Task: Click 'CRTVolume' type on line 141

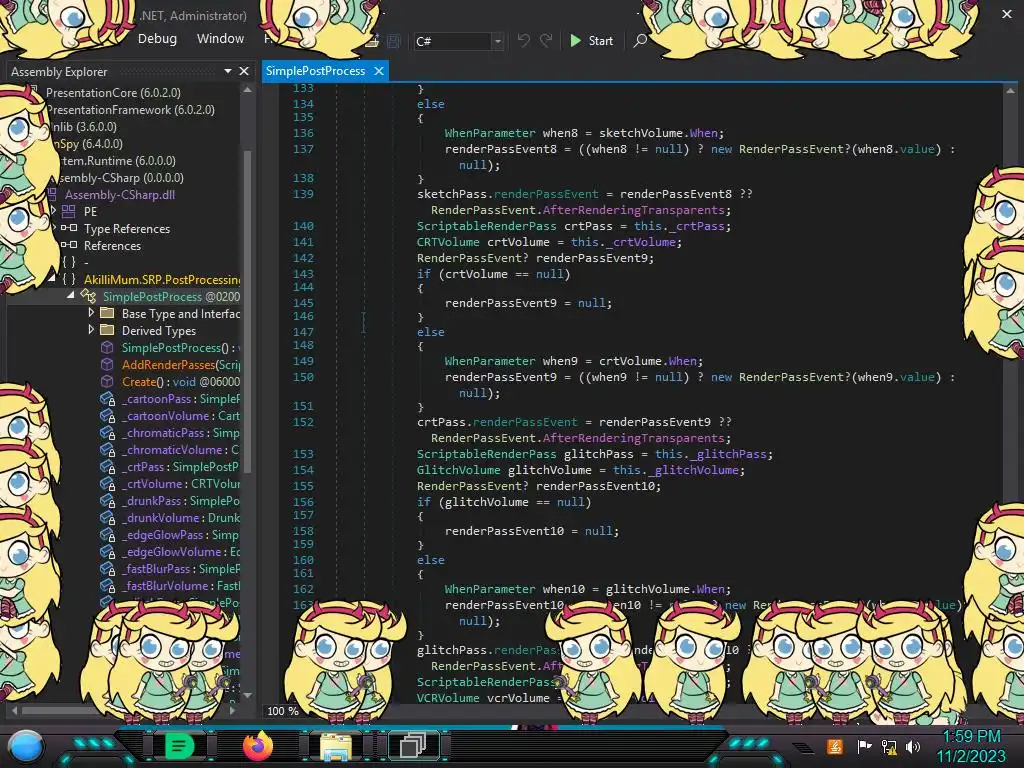Action: coord(448,242)
